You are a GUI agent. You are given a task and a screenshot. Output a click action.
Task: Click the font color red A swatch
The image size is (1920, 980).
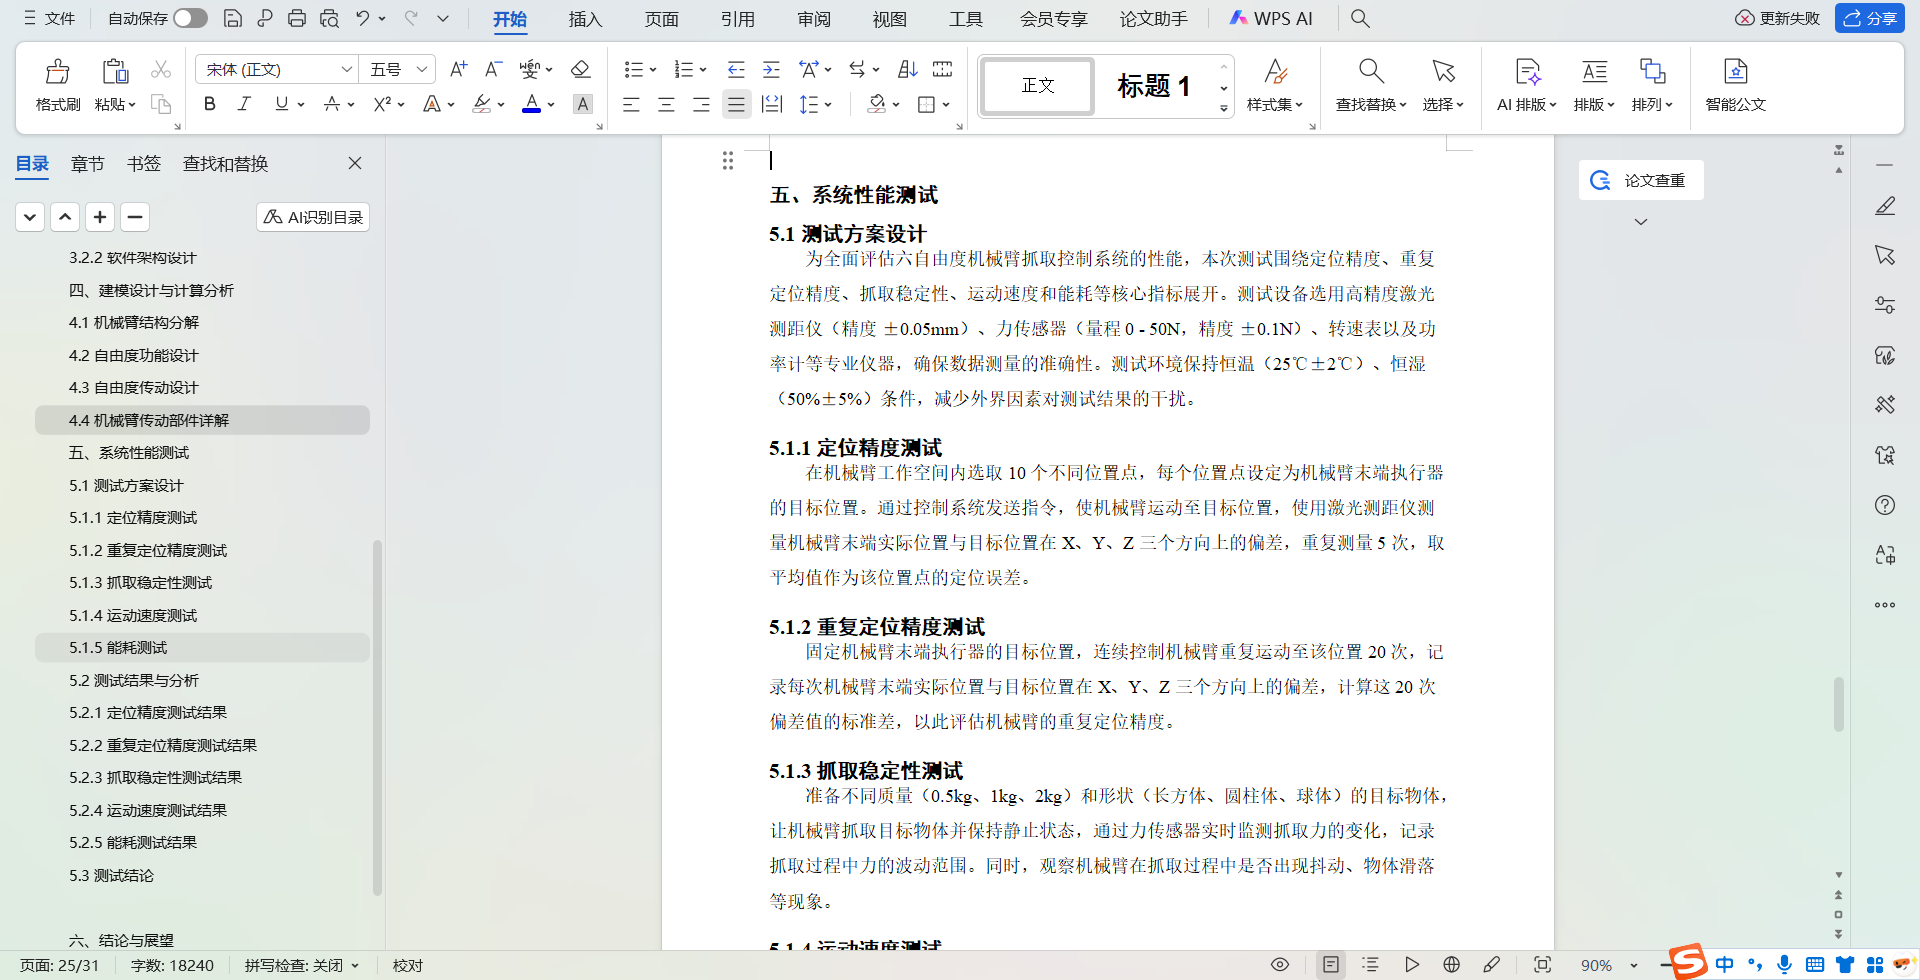(x=532, y=104)
